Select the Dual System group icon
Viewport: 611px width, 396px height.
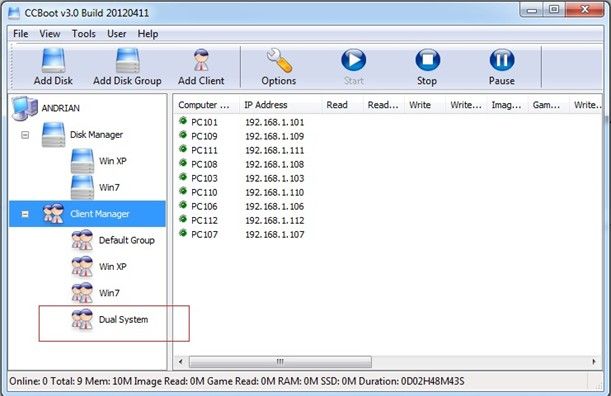coord(82,319)
